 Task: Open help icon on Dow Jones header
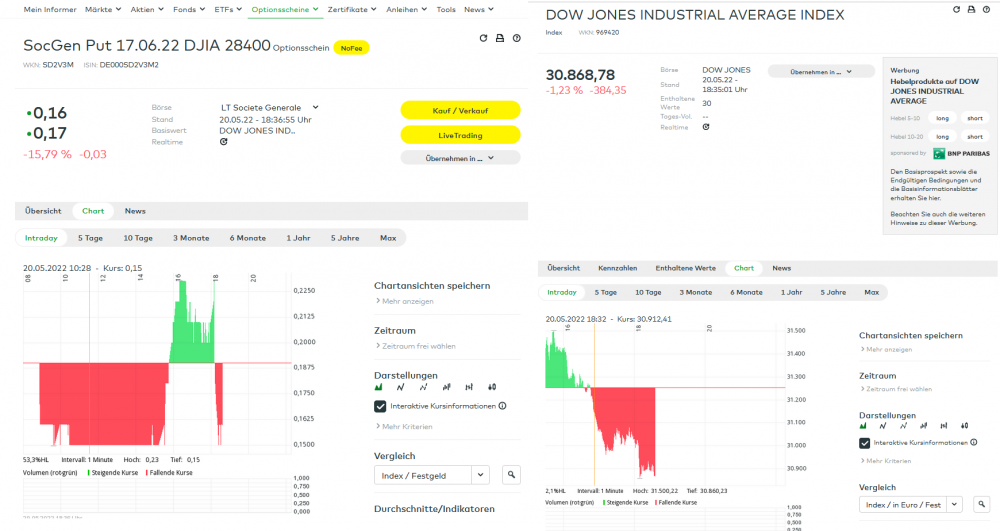(987, 10)
